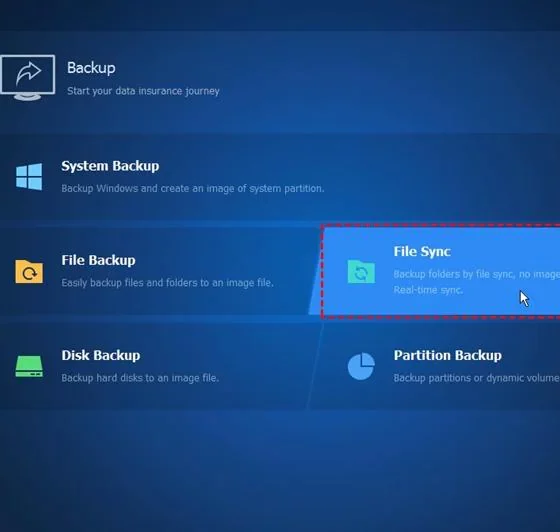This screenshot has height=532, width=560.
Task: Click 'Start your data insurance journey' subtitle
Action: [143, 91]
